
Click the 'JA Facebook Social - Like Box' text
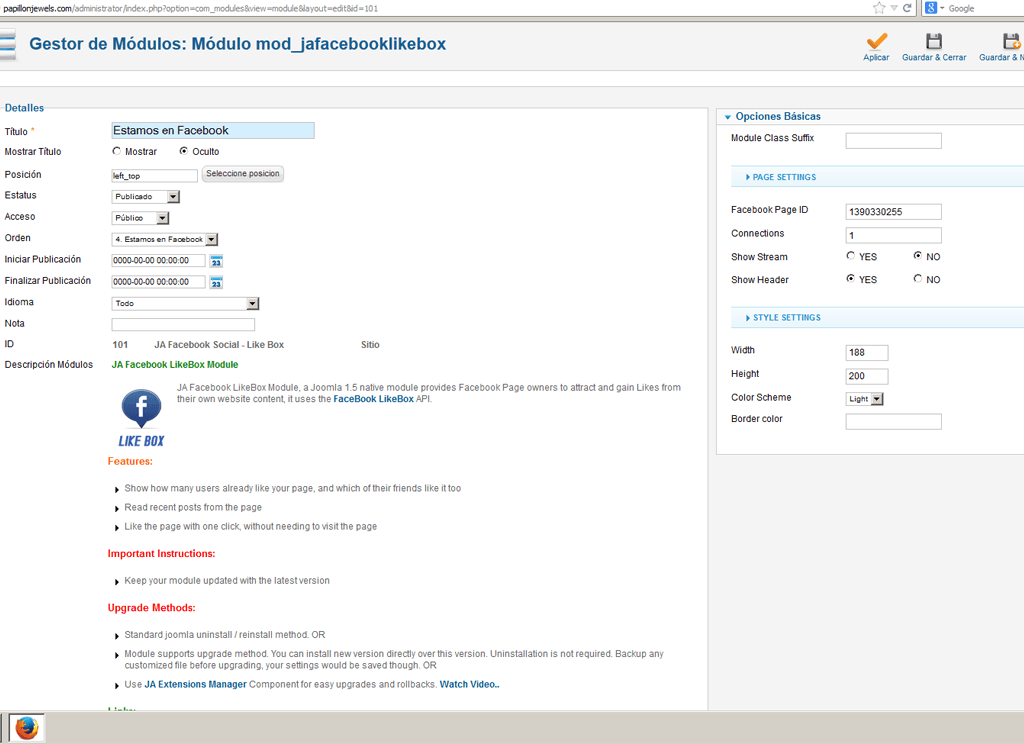[219, 345]
